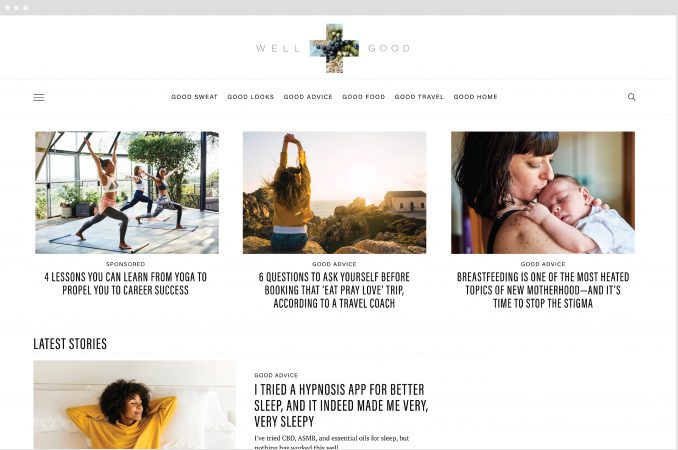Open the Good Looks menu item

(x=251, y=97)
